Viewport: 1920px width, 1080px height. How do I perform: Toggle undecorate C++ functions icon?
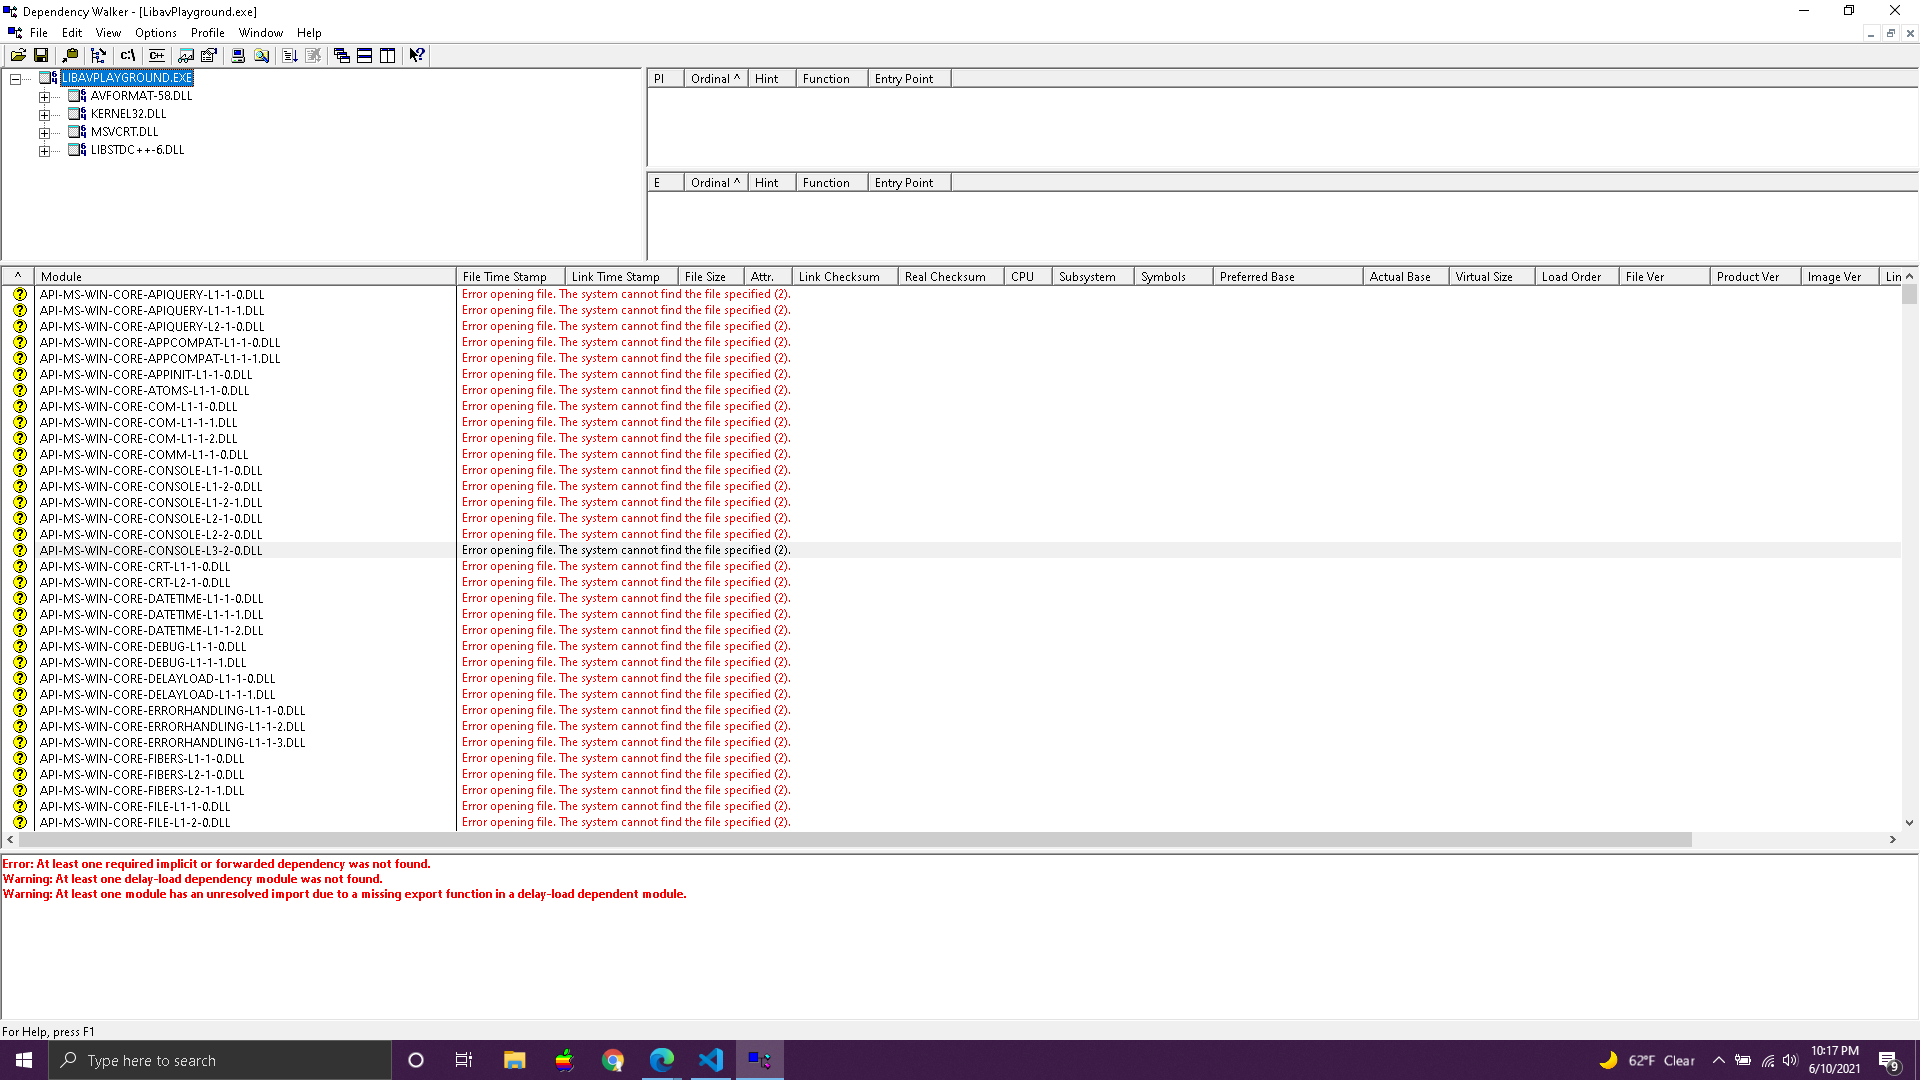tap(157, 56)
